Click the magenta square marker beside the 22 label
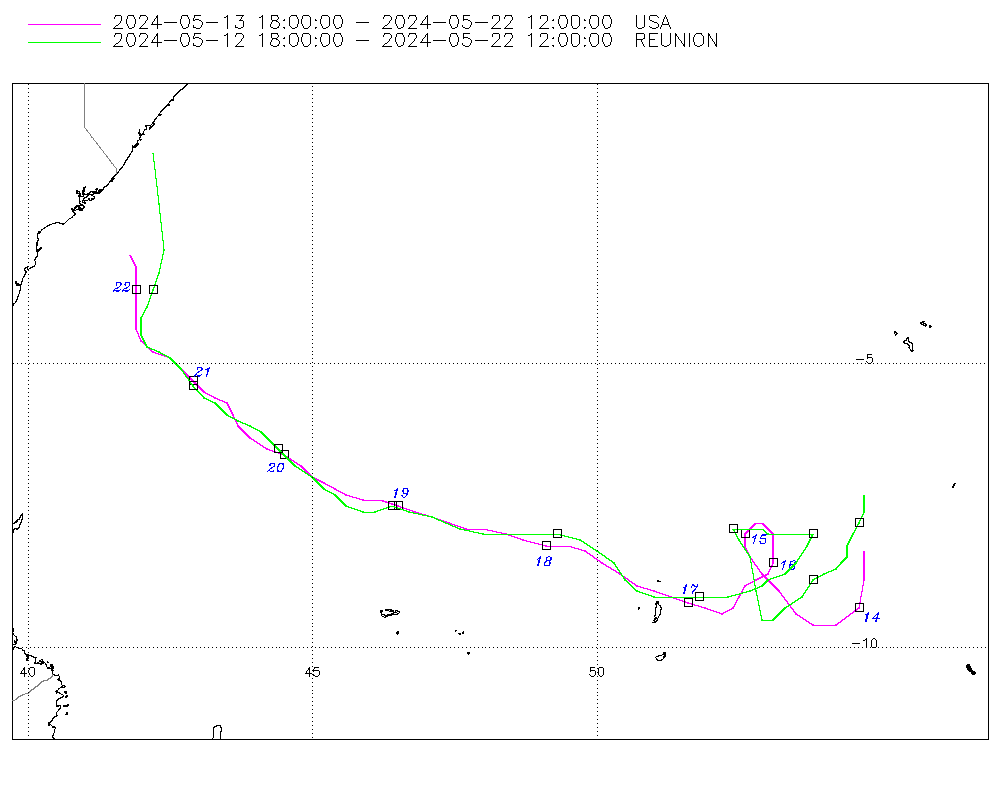 [136, 289]
